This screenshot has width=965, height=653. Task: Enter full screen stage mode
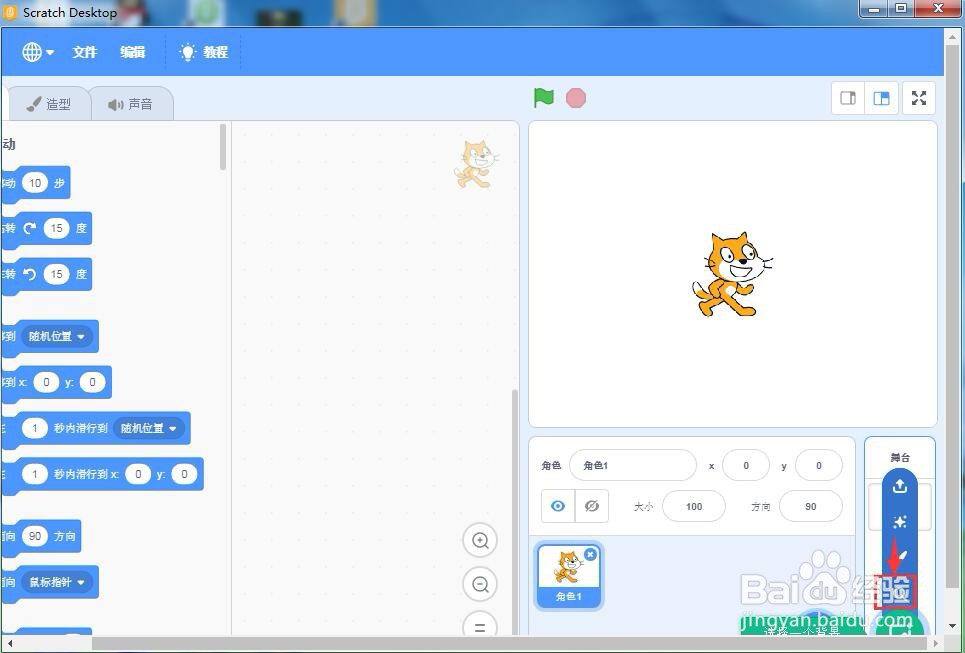(x=919, y=98)
